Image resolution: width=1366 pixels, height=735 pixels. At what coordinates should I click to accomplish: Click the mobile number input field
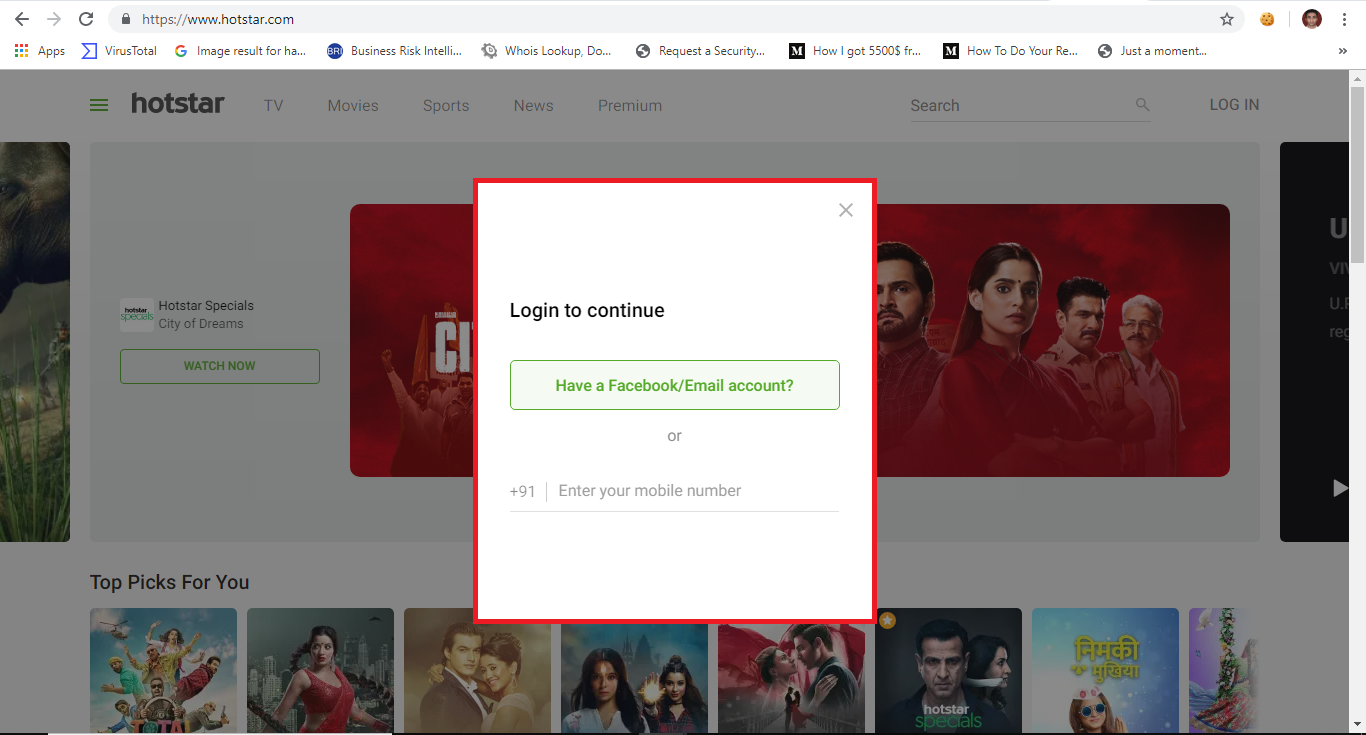[697, 491]
